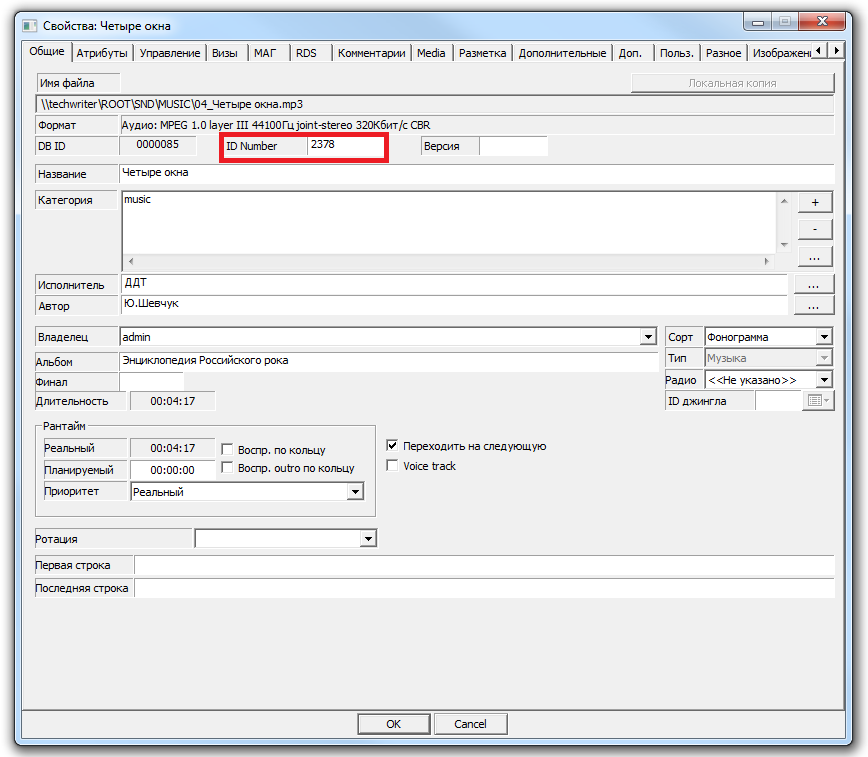Open the RDS tab
This screenshot has height=757, width=868.
pos(306,53)
